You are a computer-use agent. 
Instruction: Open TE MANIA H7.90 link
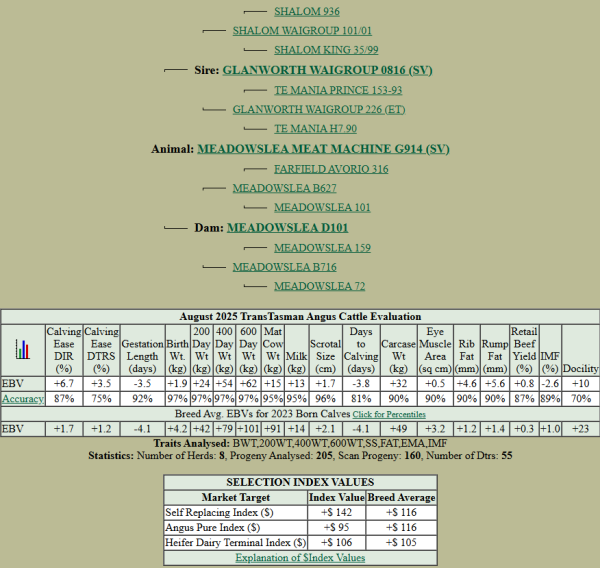[x=315, y=129]
